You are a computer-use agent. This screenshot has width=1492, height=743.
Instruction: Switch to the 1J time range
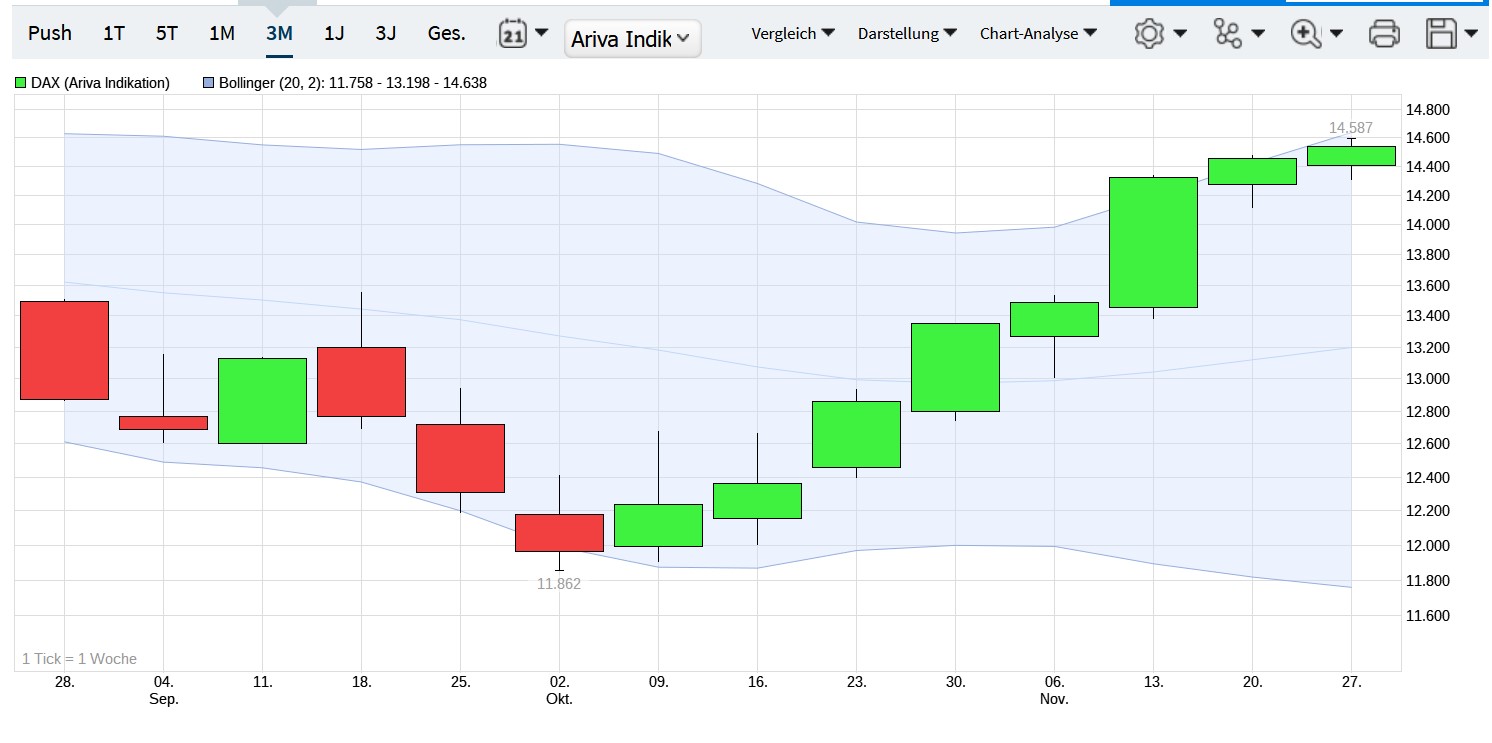click(334, 33)
